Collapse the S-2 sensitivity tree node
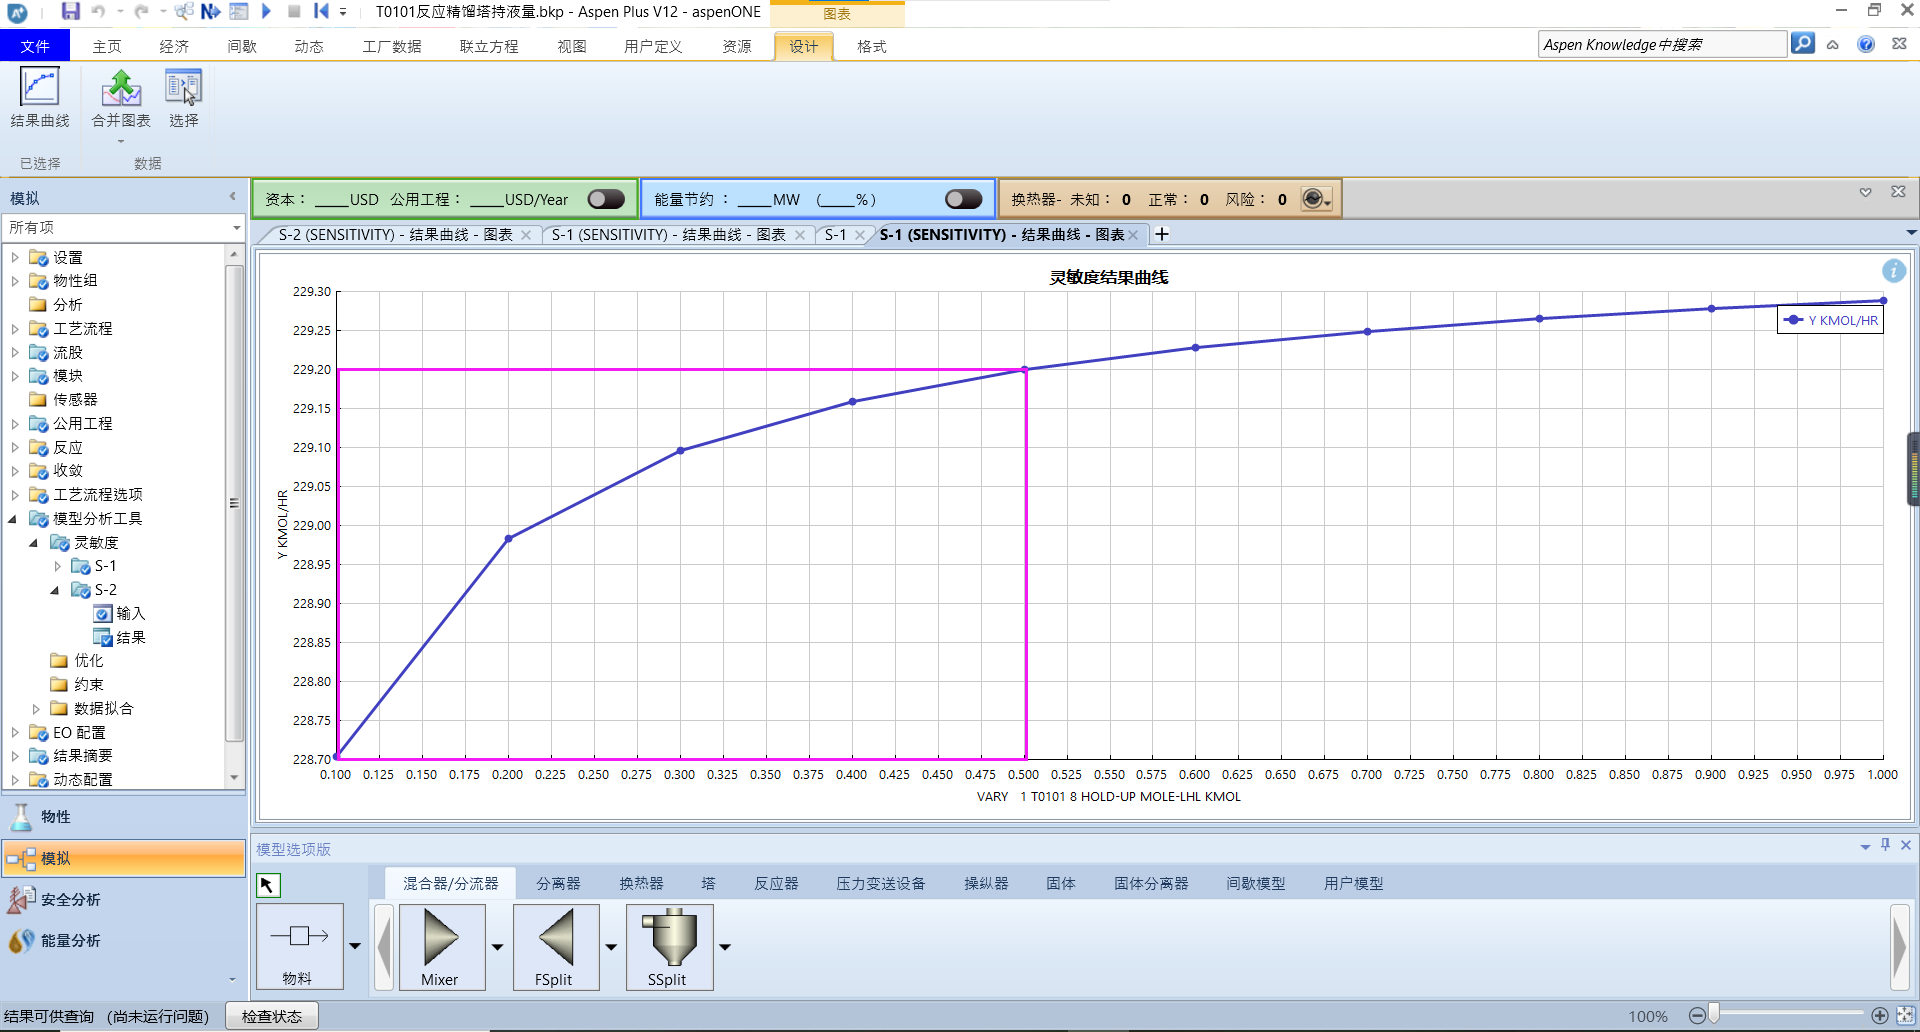This screenshot has width=1920, height=1032. click(55, 590)
